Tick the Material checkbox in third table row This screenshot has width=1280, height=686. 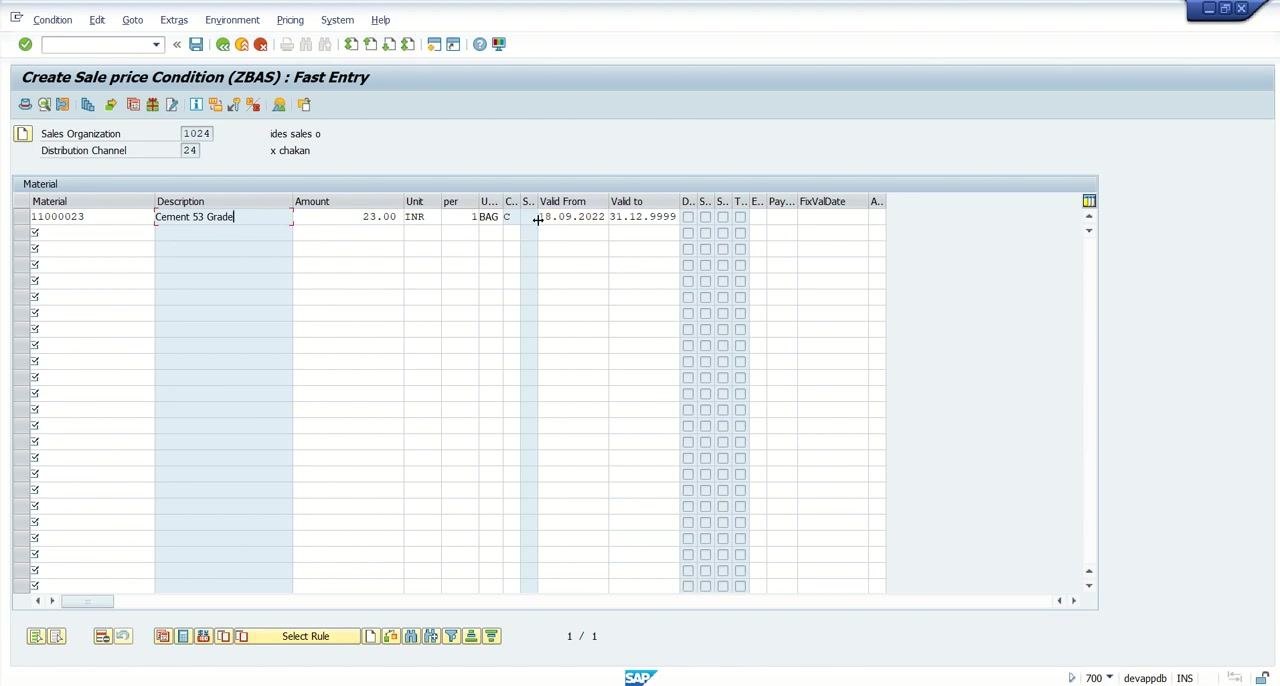click(35, 249)
